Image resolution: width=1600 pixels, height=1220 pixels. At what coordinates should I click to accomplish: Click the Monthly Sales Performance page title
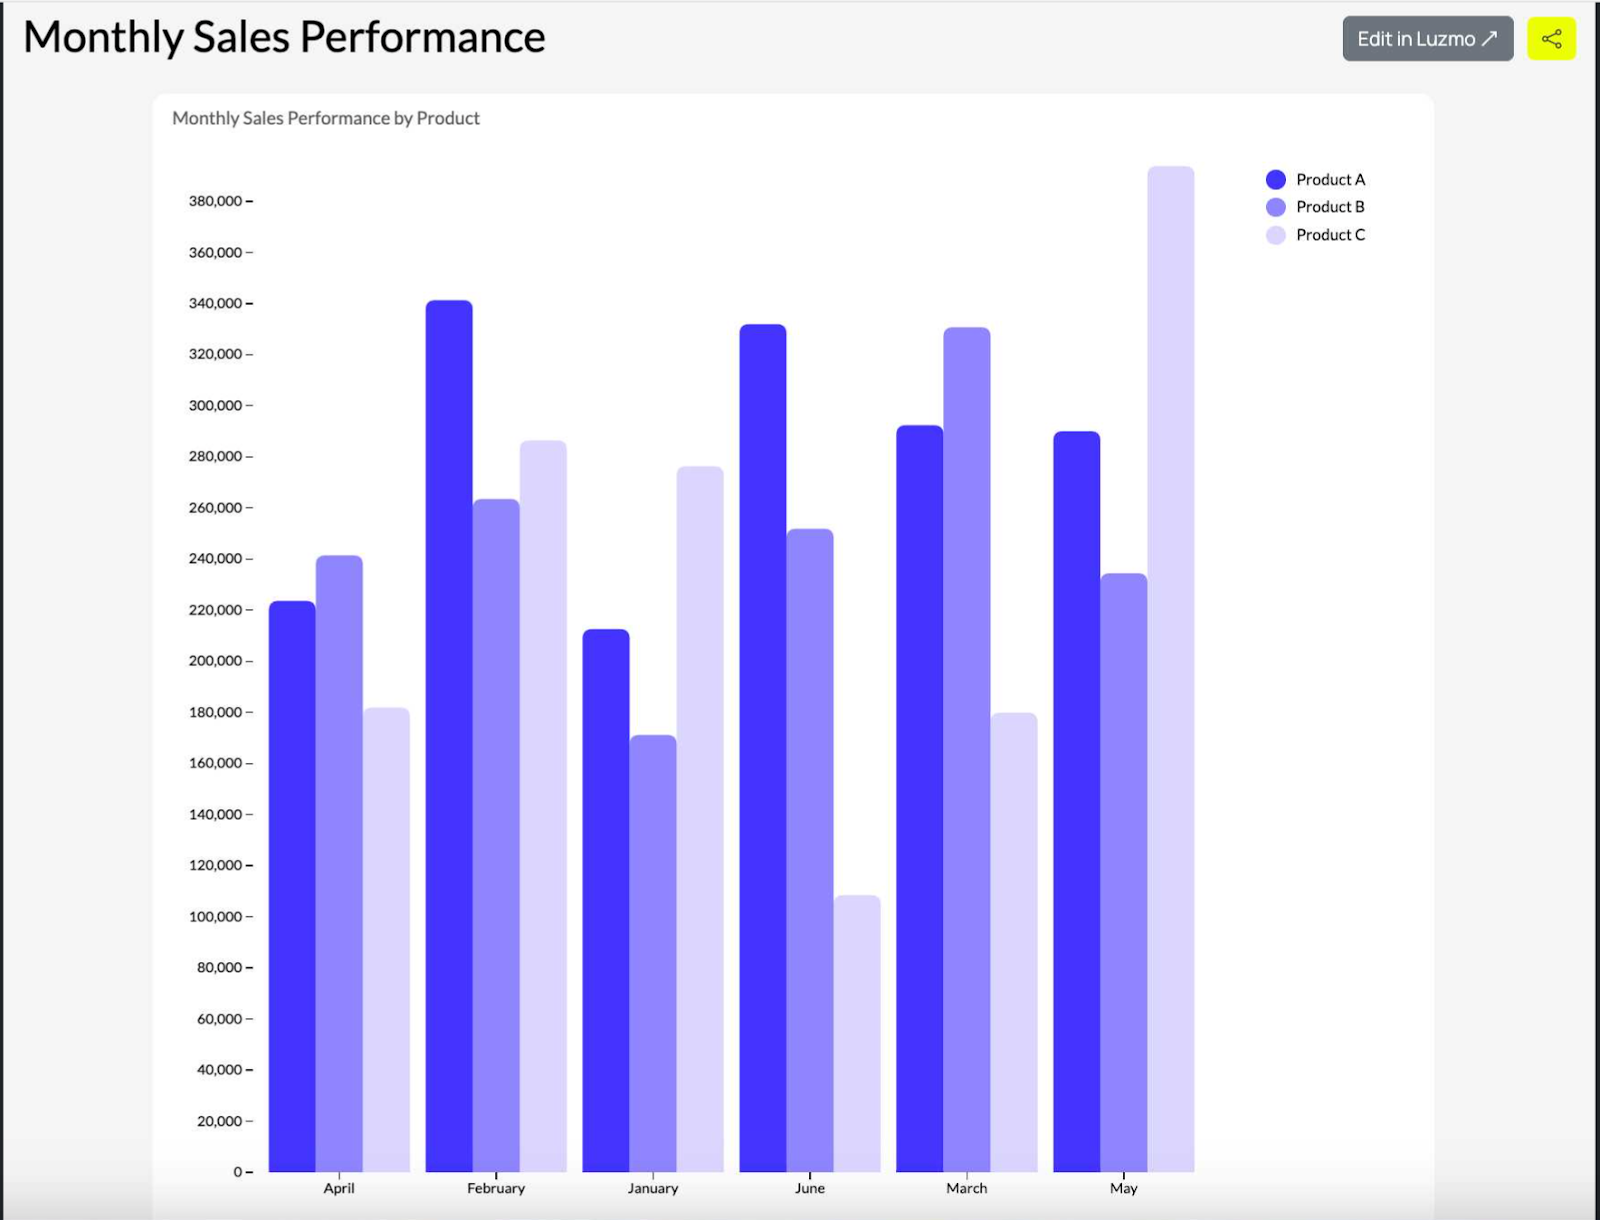283,36
